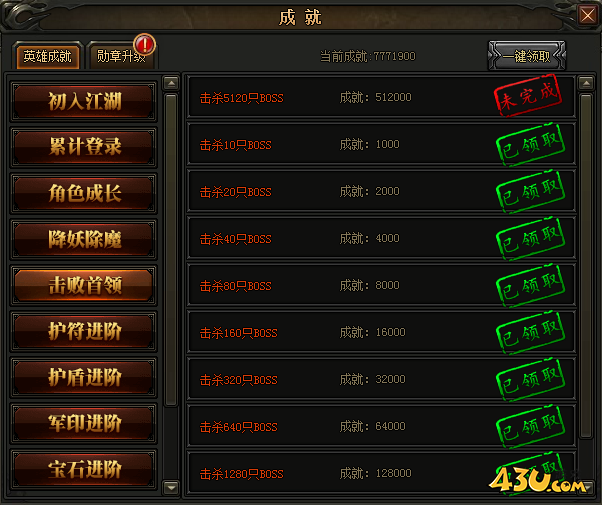Click the red exclamation alert badge
The width and height of the screenshot is (602, 505).
[144, 44]
